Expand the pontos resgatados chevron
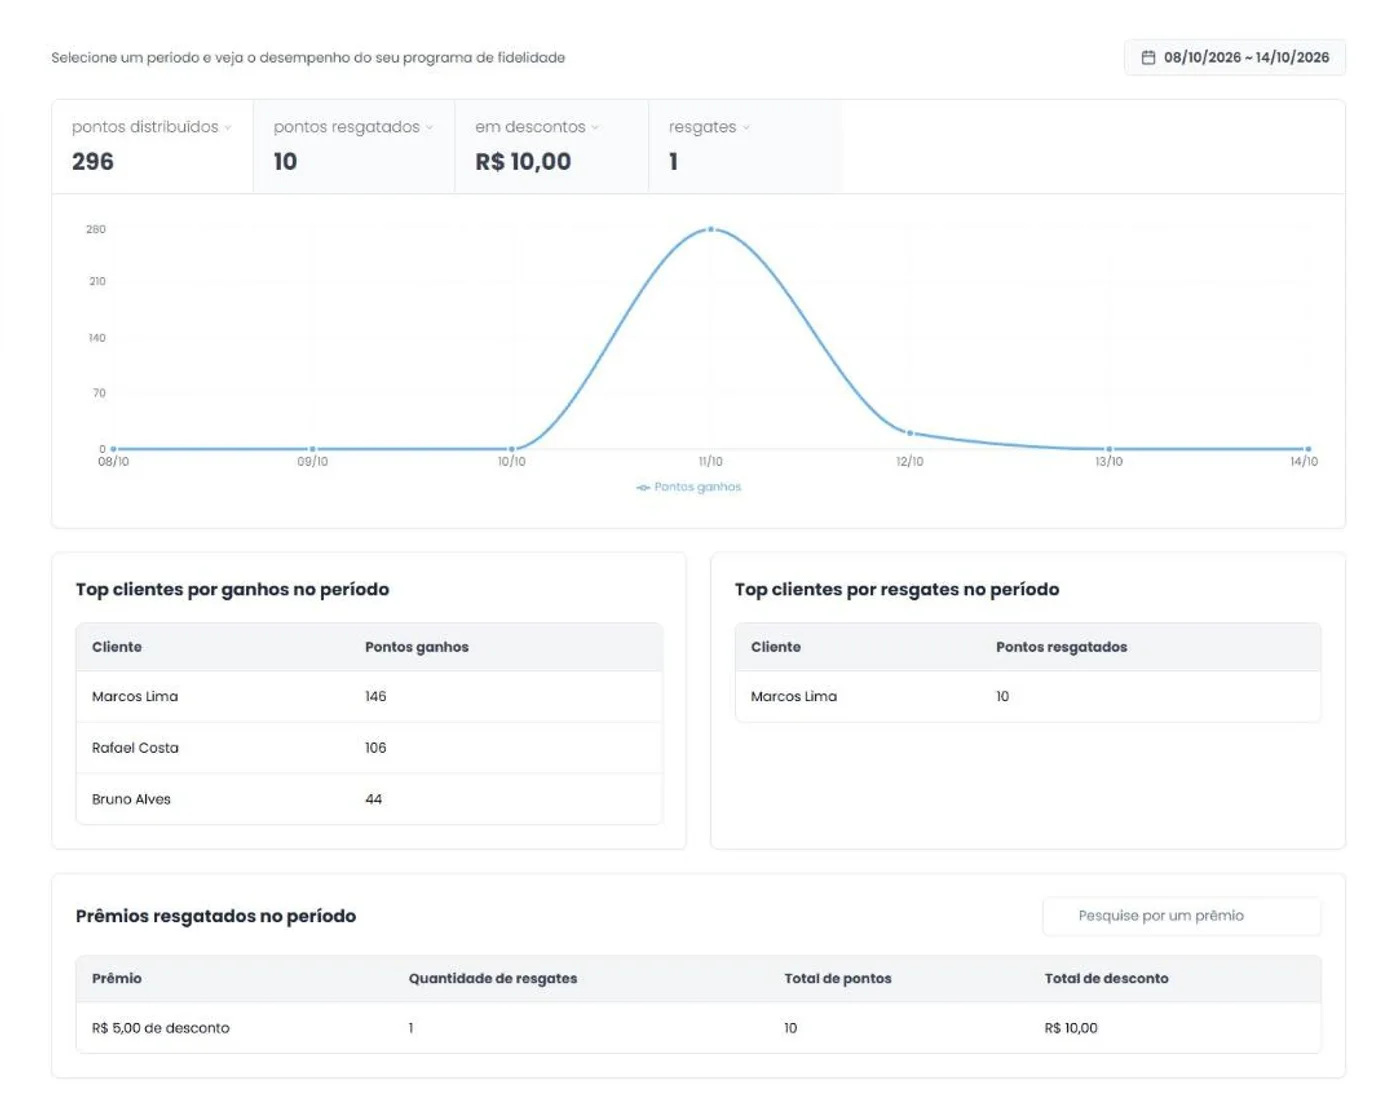The width and height of the screenshot is (1400, 1099). (430, 128)
